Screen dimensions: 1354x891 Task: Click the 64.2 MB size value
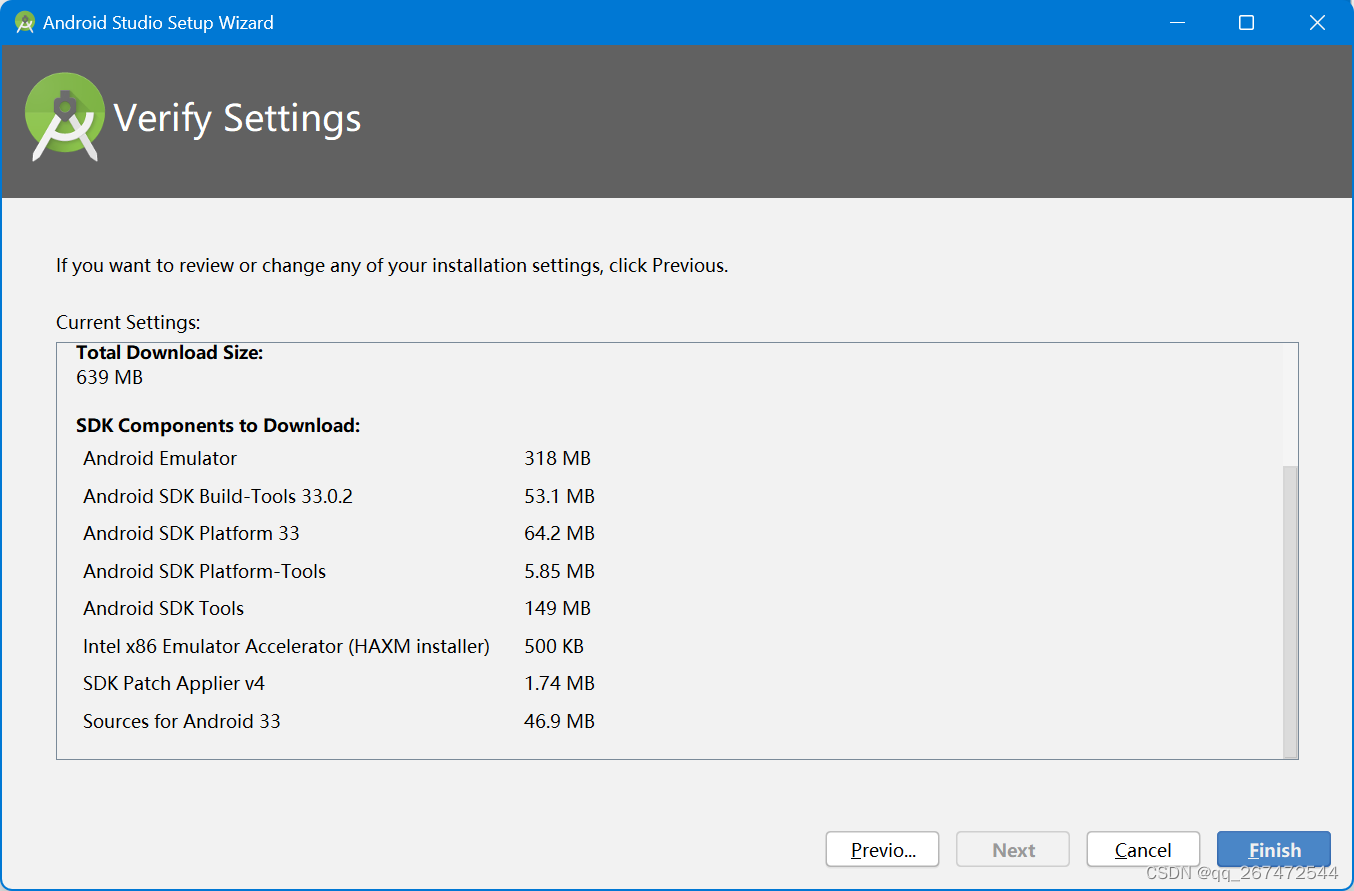559,533
